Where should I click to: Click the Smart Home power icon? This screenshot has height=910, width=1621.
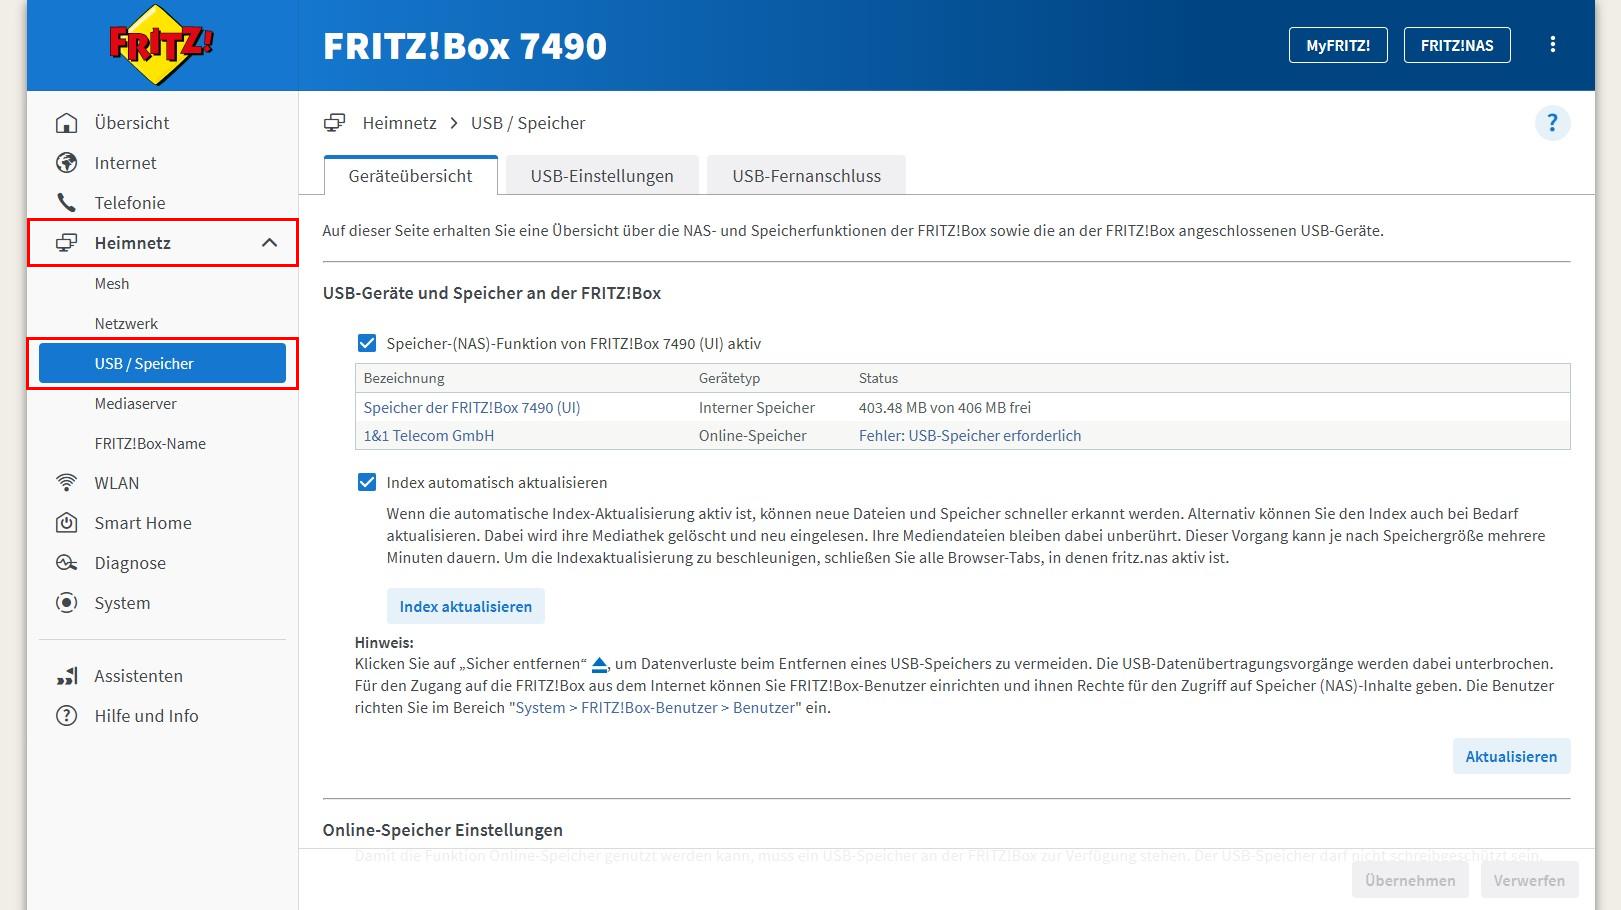point(67,523)
